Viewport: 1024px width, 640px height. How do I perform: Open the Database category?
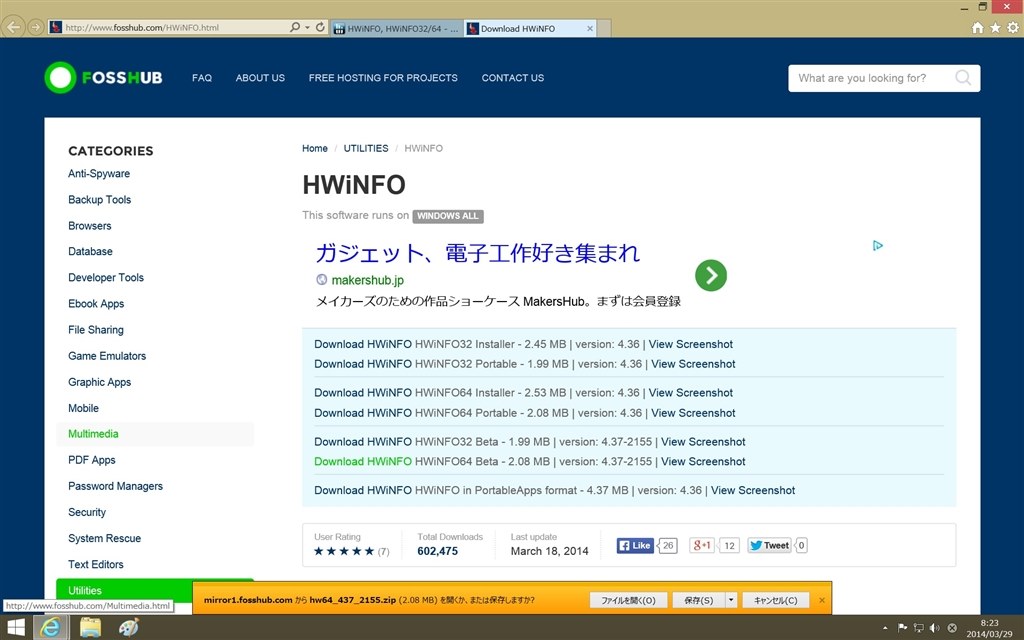click(x=90, y=251)
